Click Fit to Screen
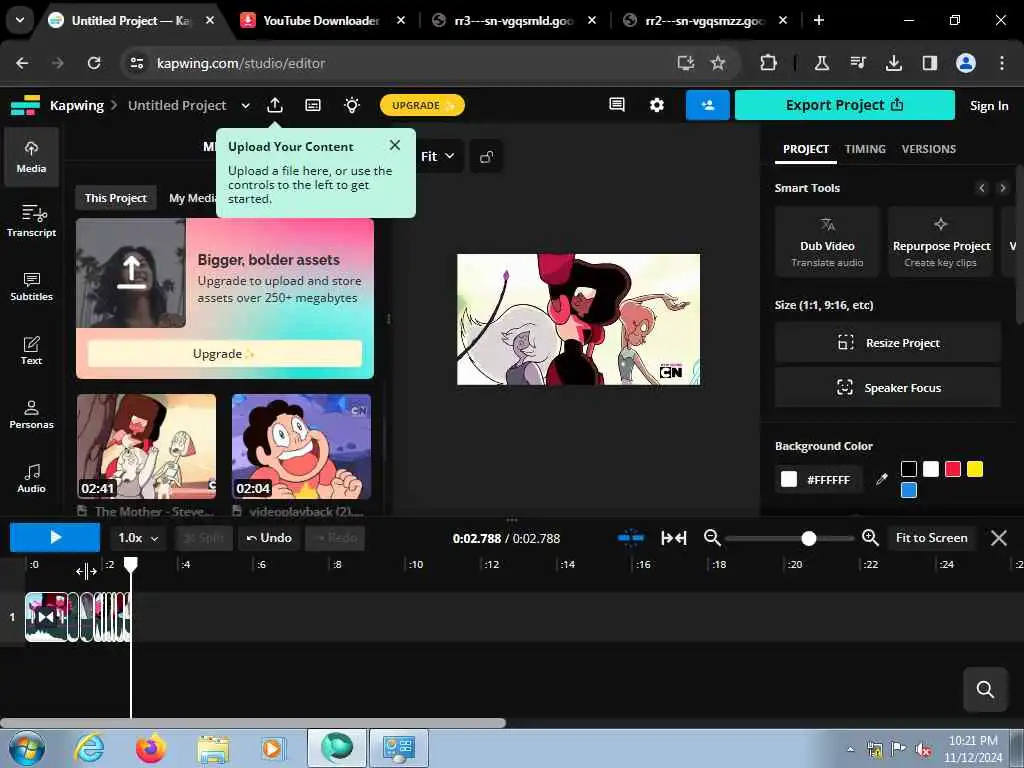 [x=931, y=537]
